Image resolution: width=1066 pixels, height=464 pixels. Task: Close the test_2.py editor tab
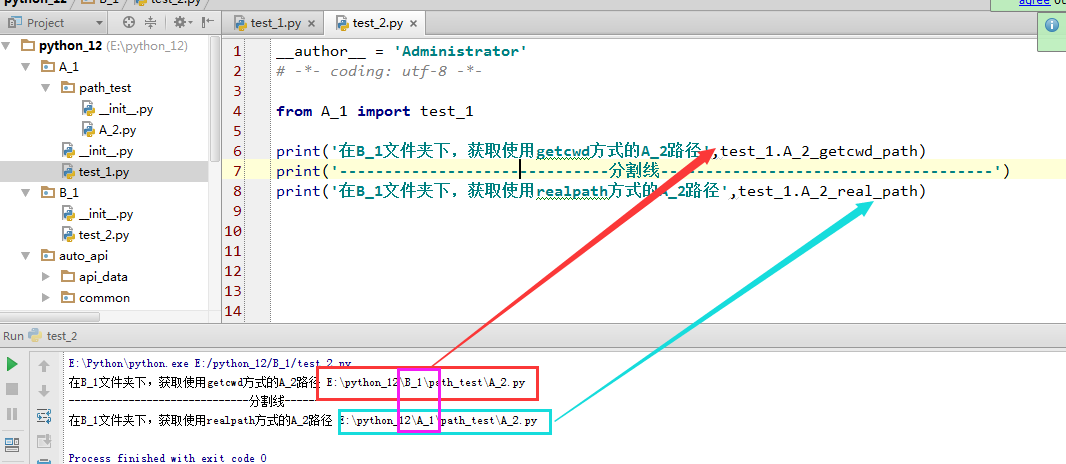point(414,22)
